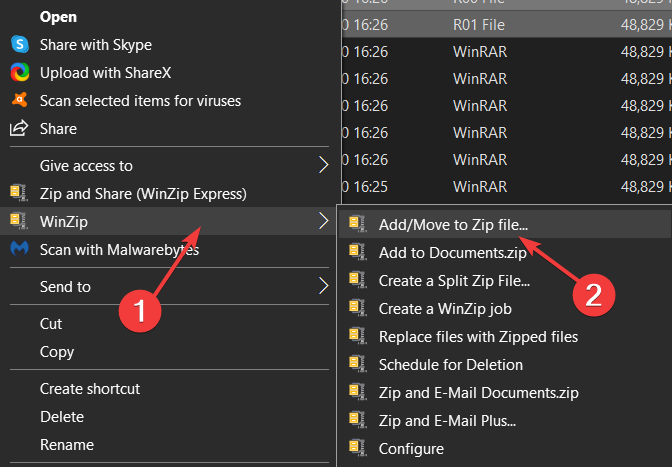
Task: Click icon beside Create a Split Zip File
Action: click(357, 280)
